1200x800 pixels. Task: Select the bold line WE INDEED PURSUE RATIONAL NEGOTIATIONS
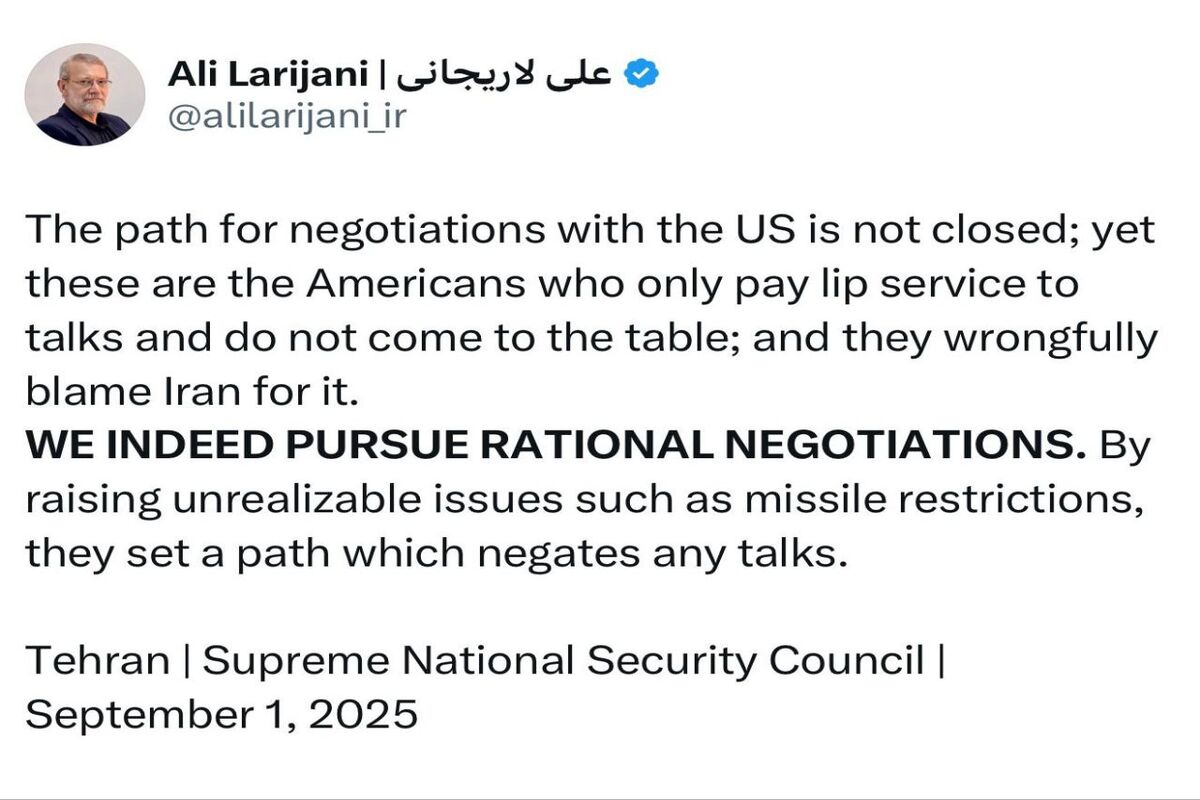(x=556, y=446)
